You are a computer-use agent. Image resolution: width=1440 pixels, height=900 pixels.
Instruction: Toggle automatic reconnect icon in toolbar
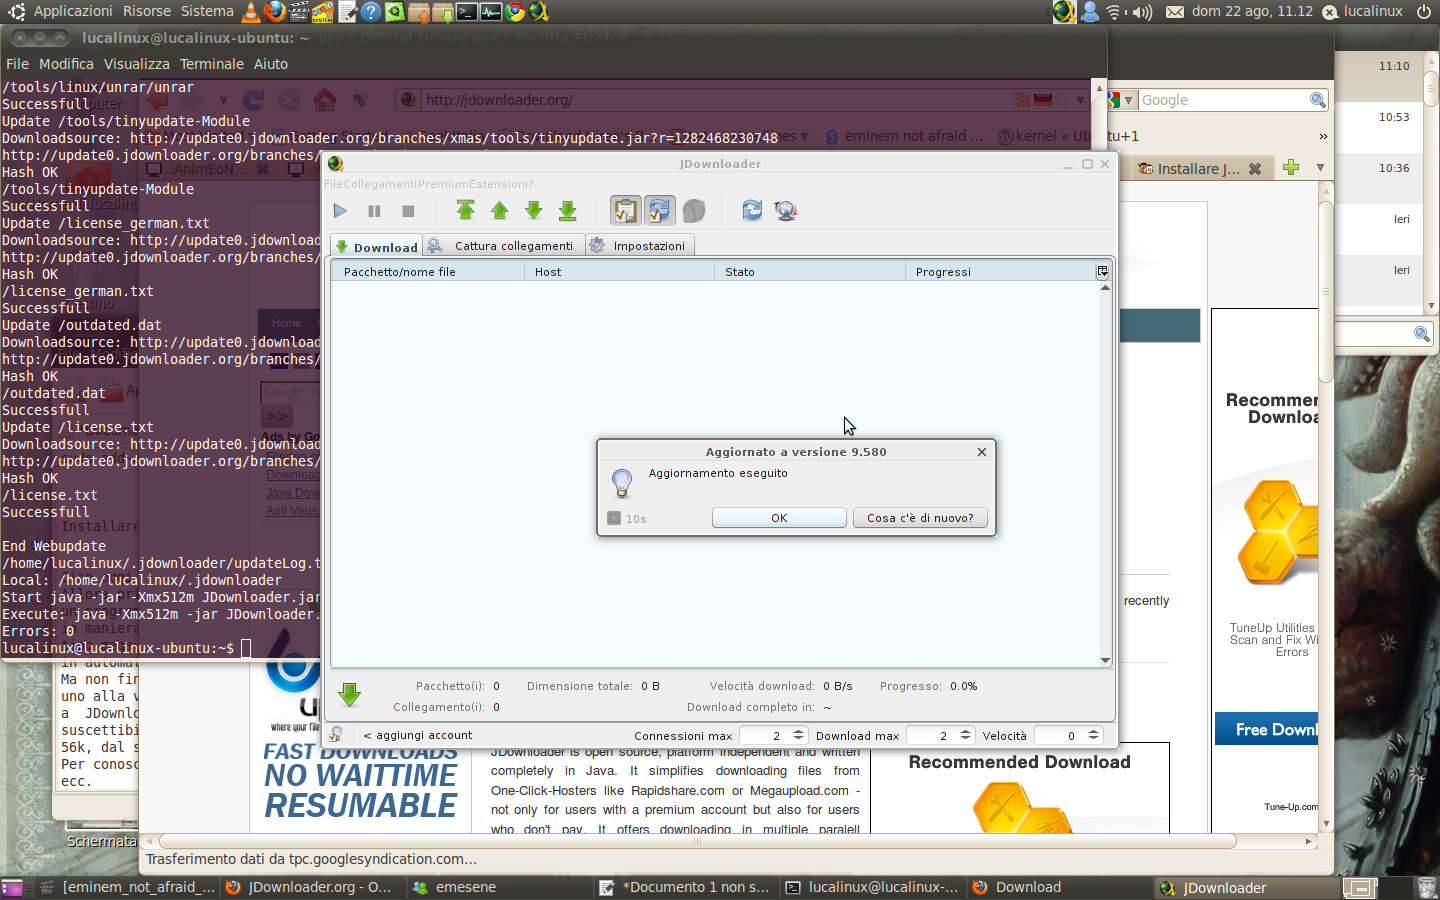[659, 210]
